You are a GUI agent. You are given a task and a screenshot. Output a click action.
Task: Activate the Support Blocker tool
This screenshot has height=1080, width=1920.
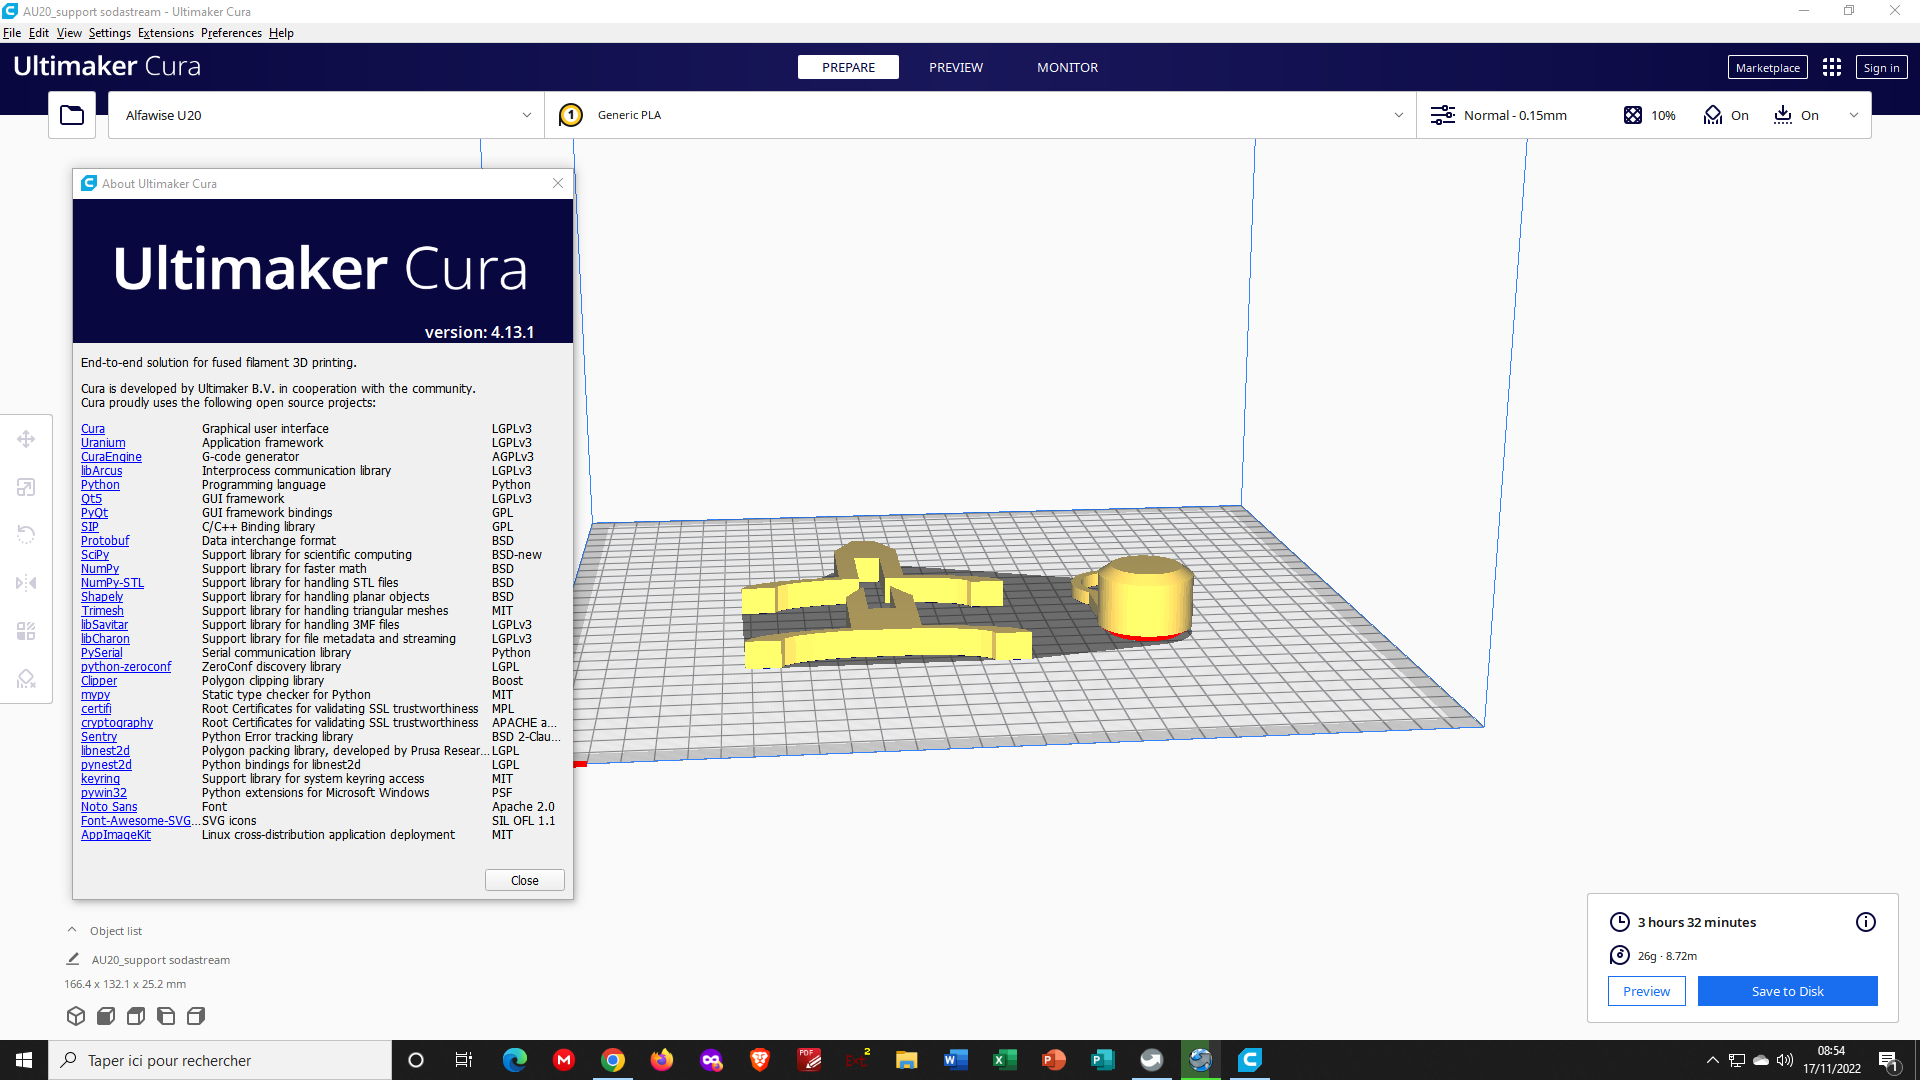tap(26, 679)
